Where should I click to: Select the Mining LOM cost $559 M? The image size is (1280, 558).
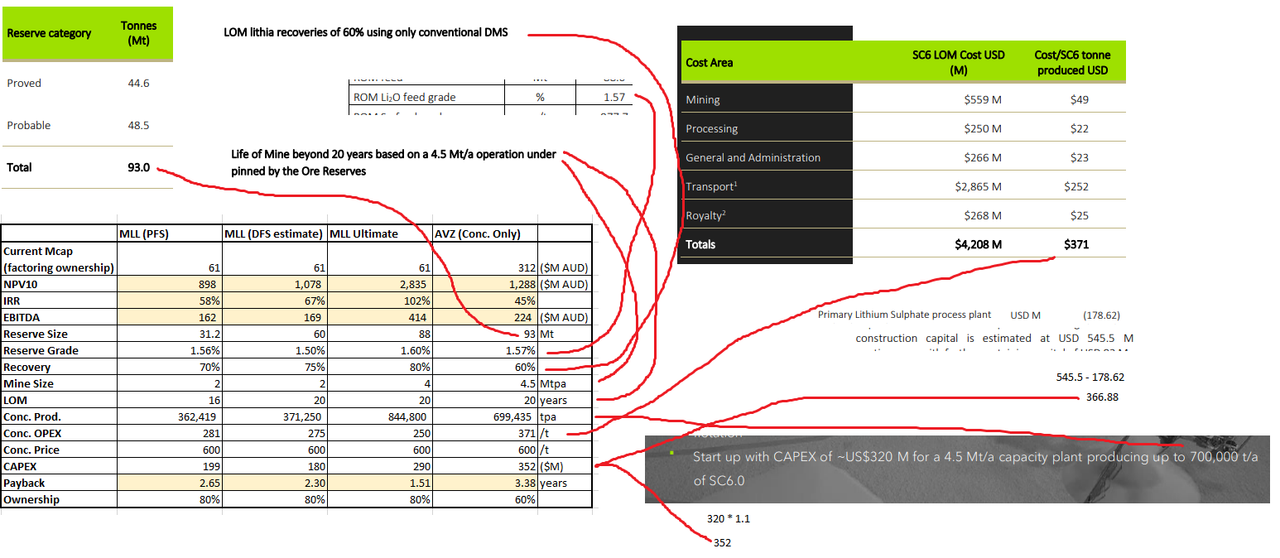pos(981,100)
